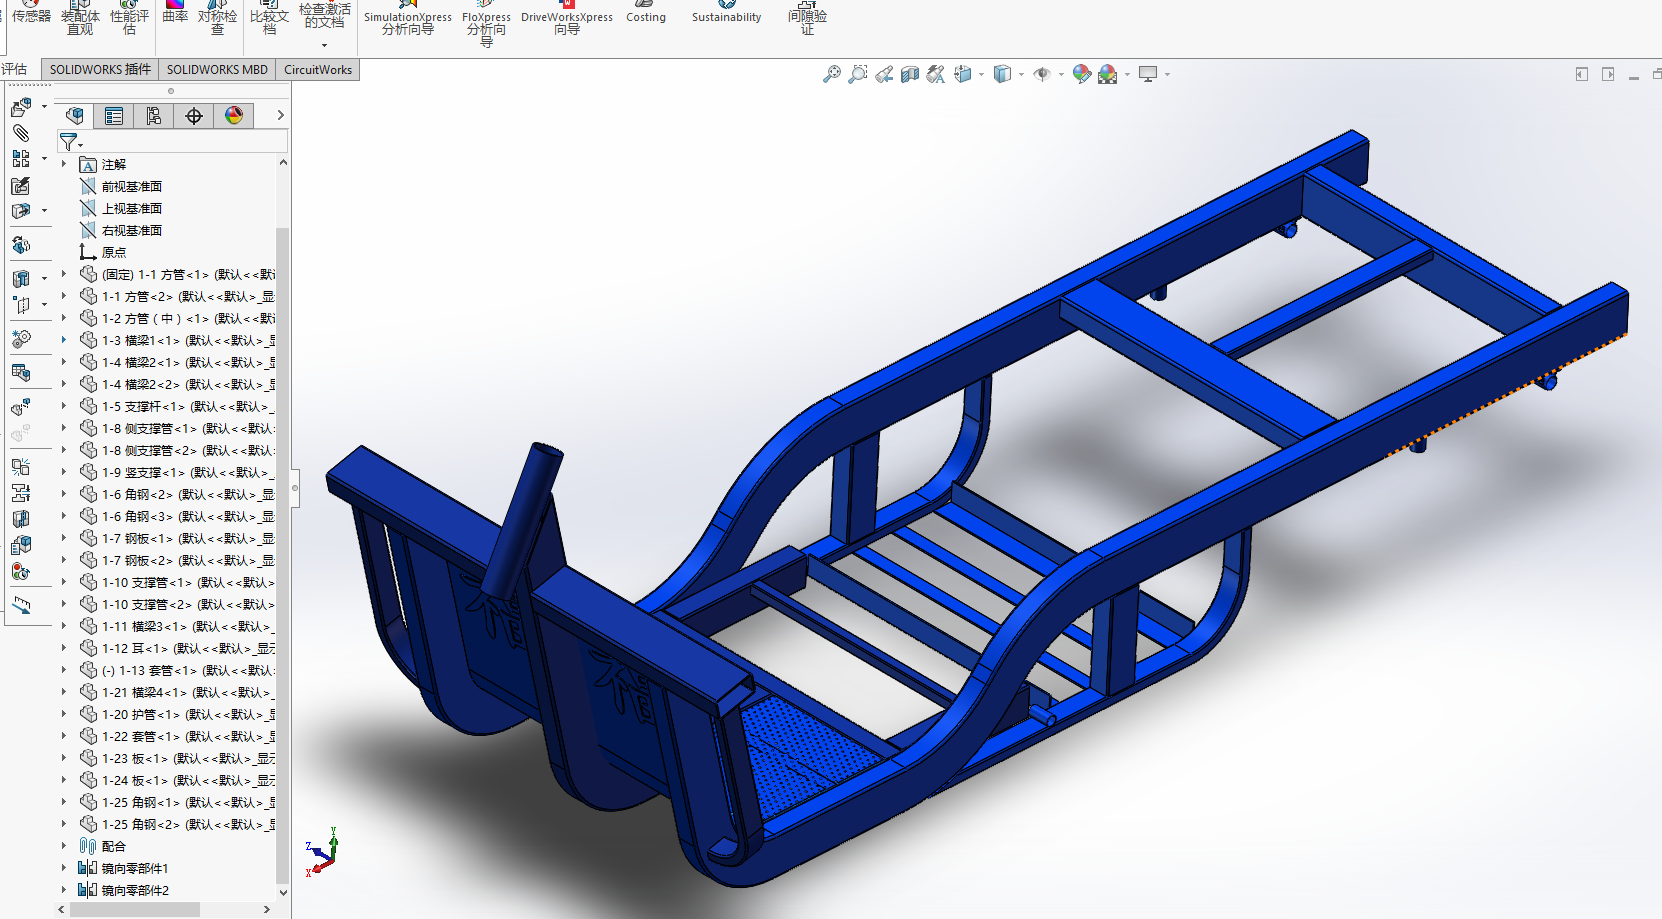The height and width of the screenshot is (919, 1662).
Task: Click the filter funnel in feature tree
Action: pos(68,142)
